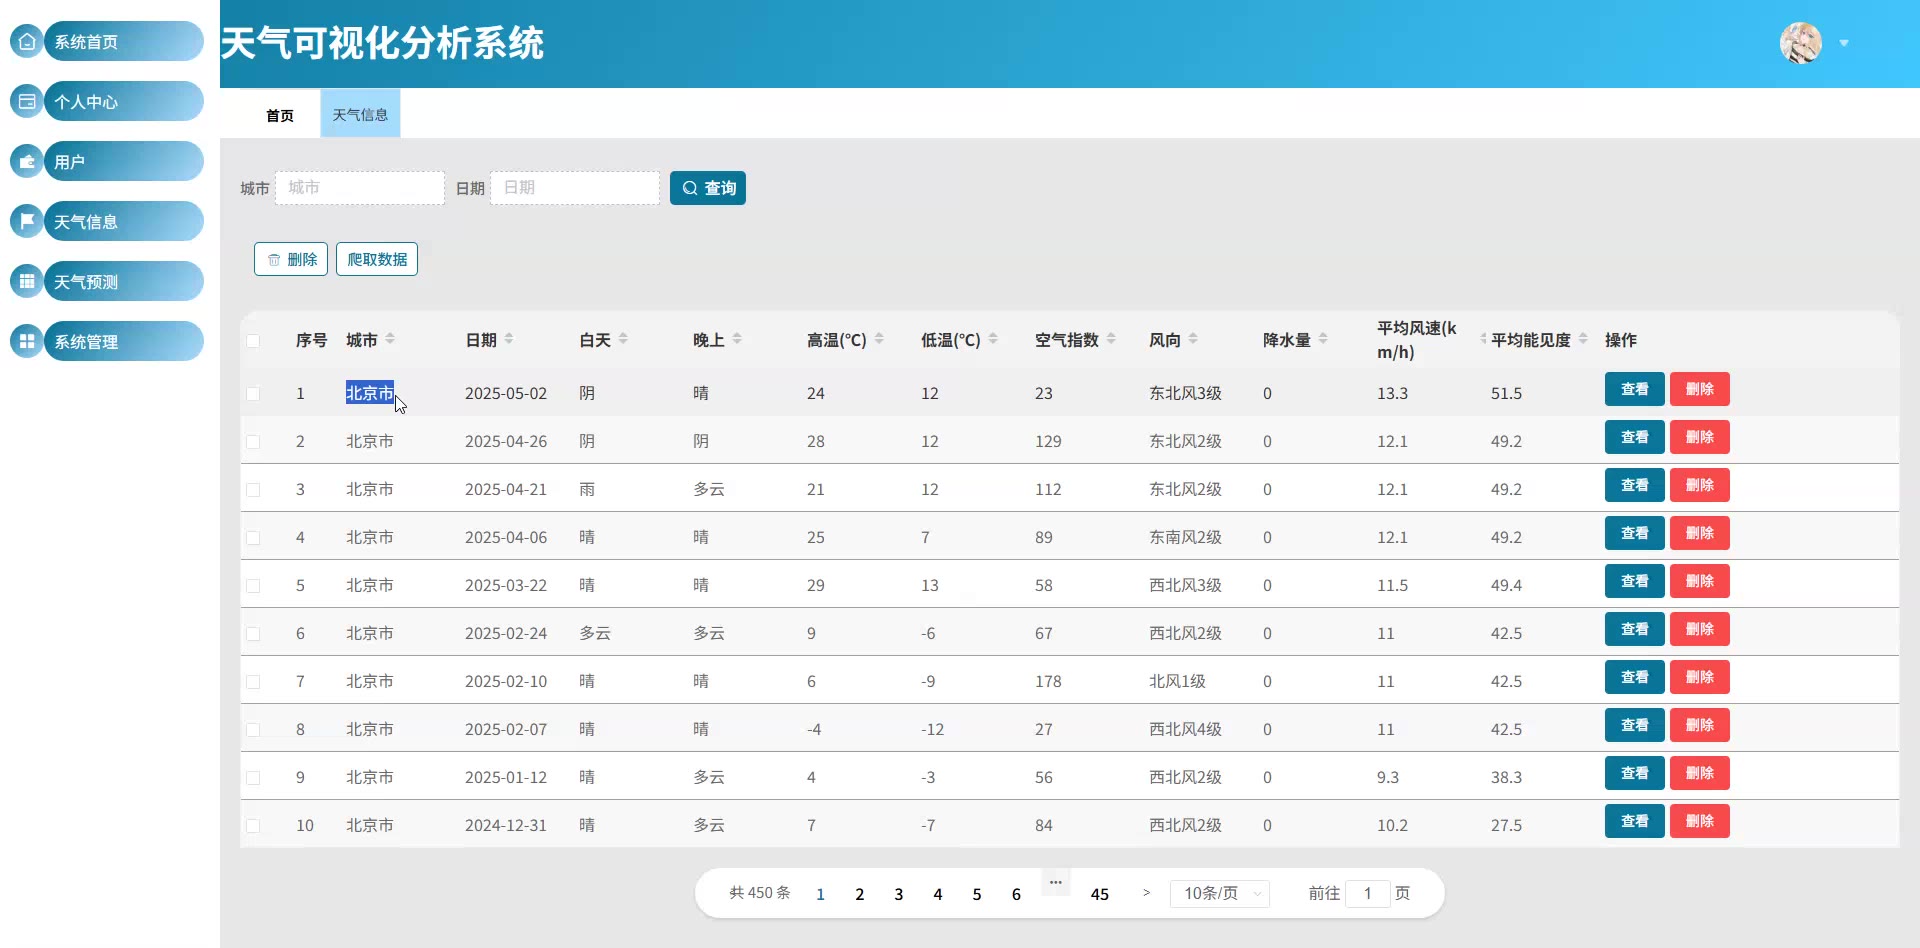Image resolution: width=1920 pixels, height=948 pixels.
Task: Open the 10条/页 page size dropdown
Action: [x=1220, y=893]
